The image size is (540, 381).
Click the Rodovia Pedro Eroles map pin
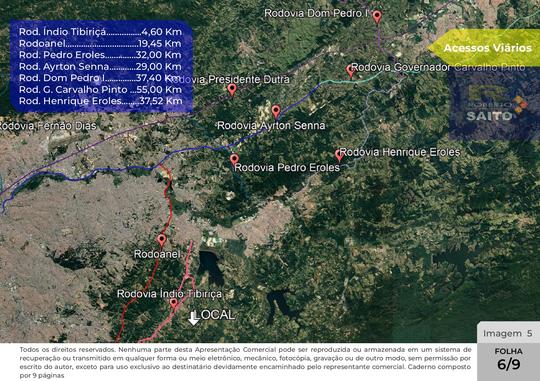[x=234, y=160]
